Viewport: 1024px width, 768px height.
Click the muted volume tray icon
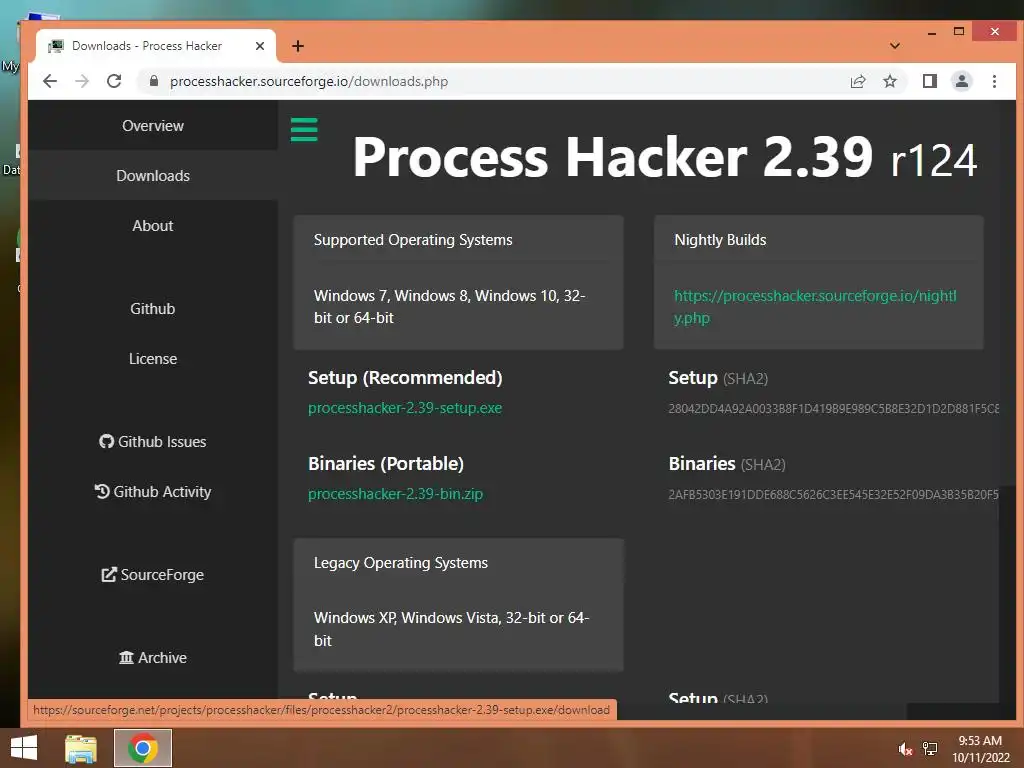pos(905,749)
